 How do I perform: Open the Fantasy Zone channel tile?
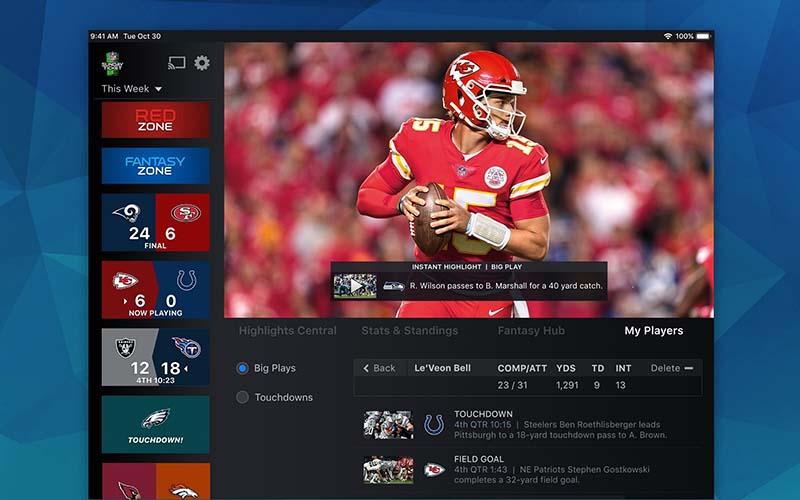click(x=156, y=166)
